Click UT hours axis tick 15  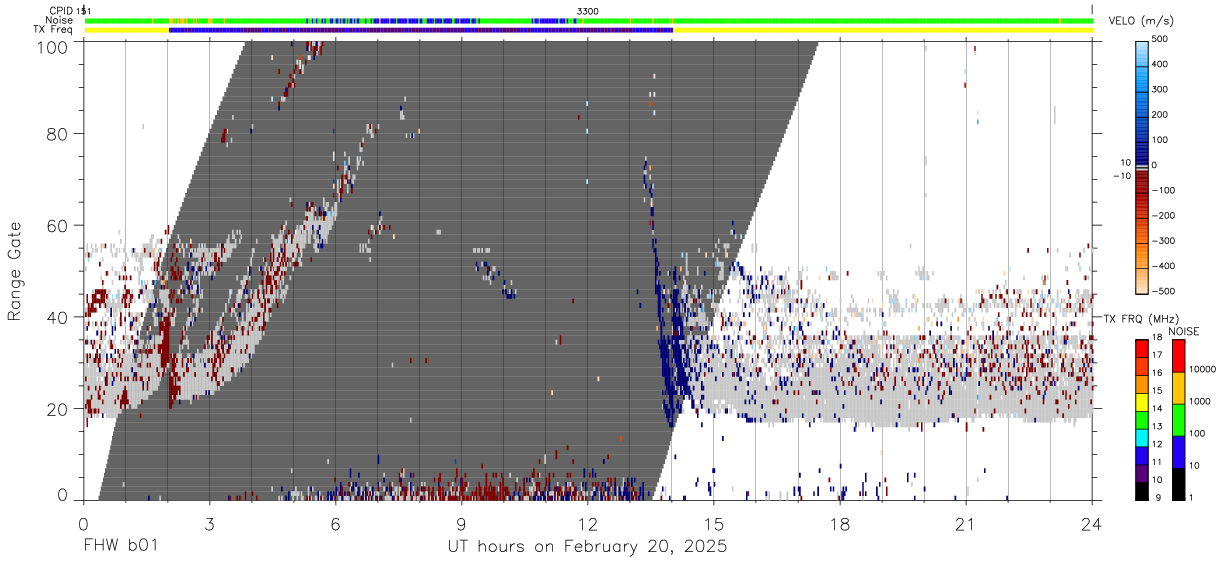point(714,525)
